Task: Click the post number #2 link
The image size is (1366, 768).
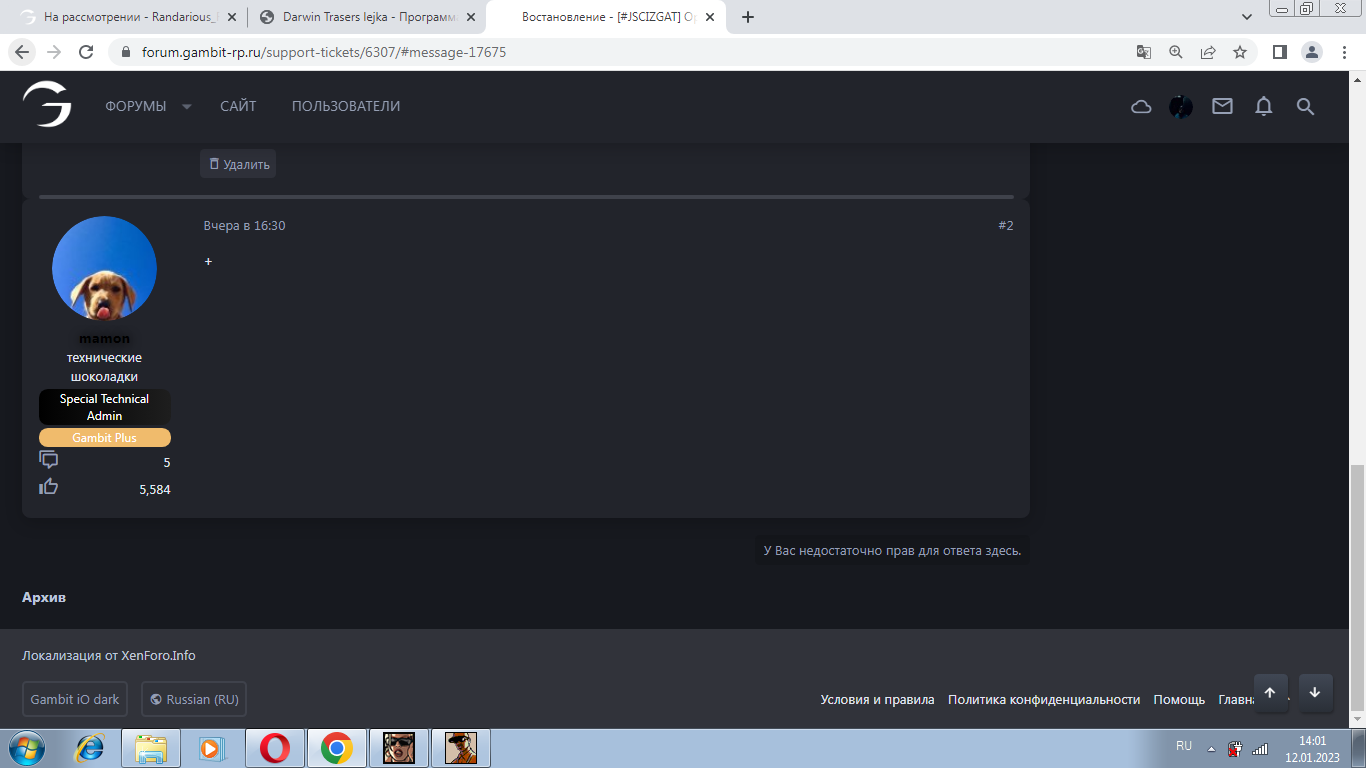Action: pos(1005,226)
